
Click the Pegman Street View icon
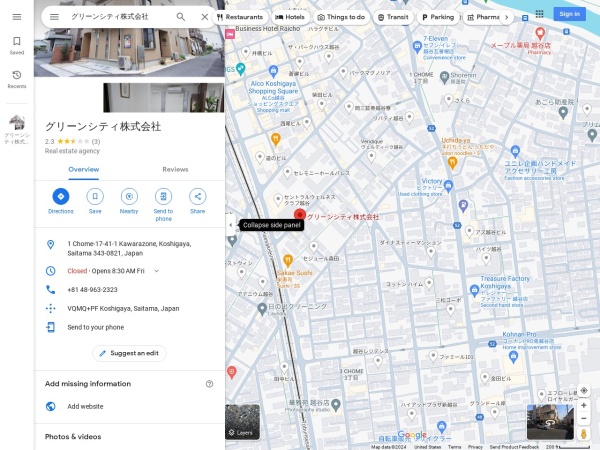pyautogui.click(x=584, y=434)
